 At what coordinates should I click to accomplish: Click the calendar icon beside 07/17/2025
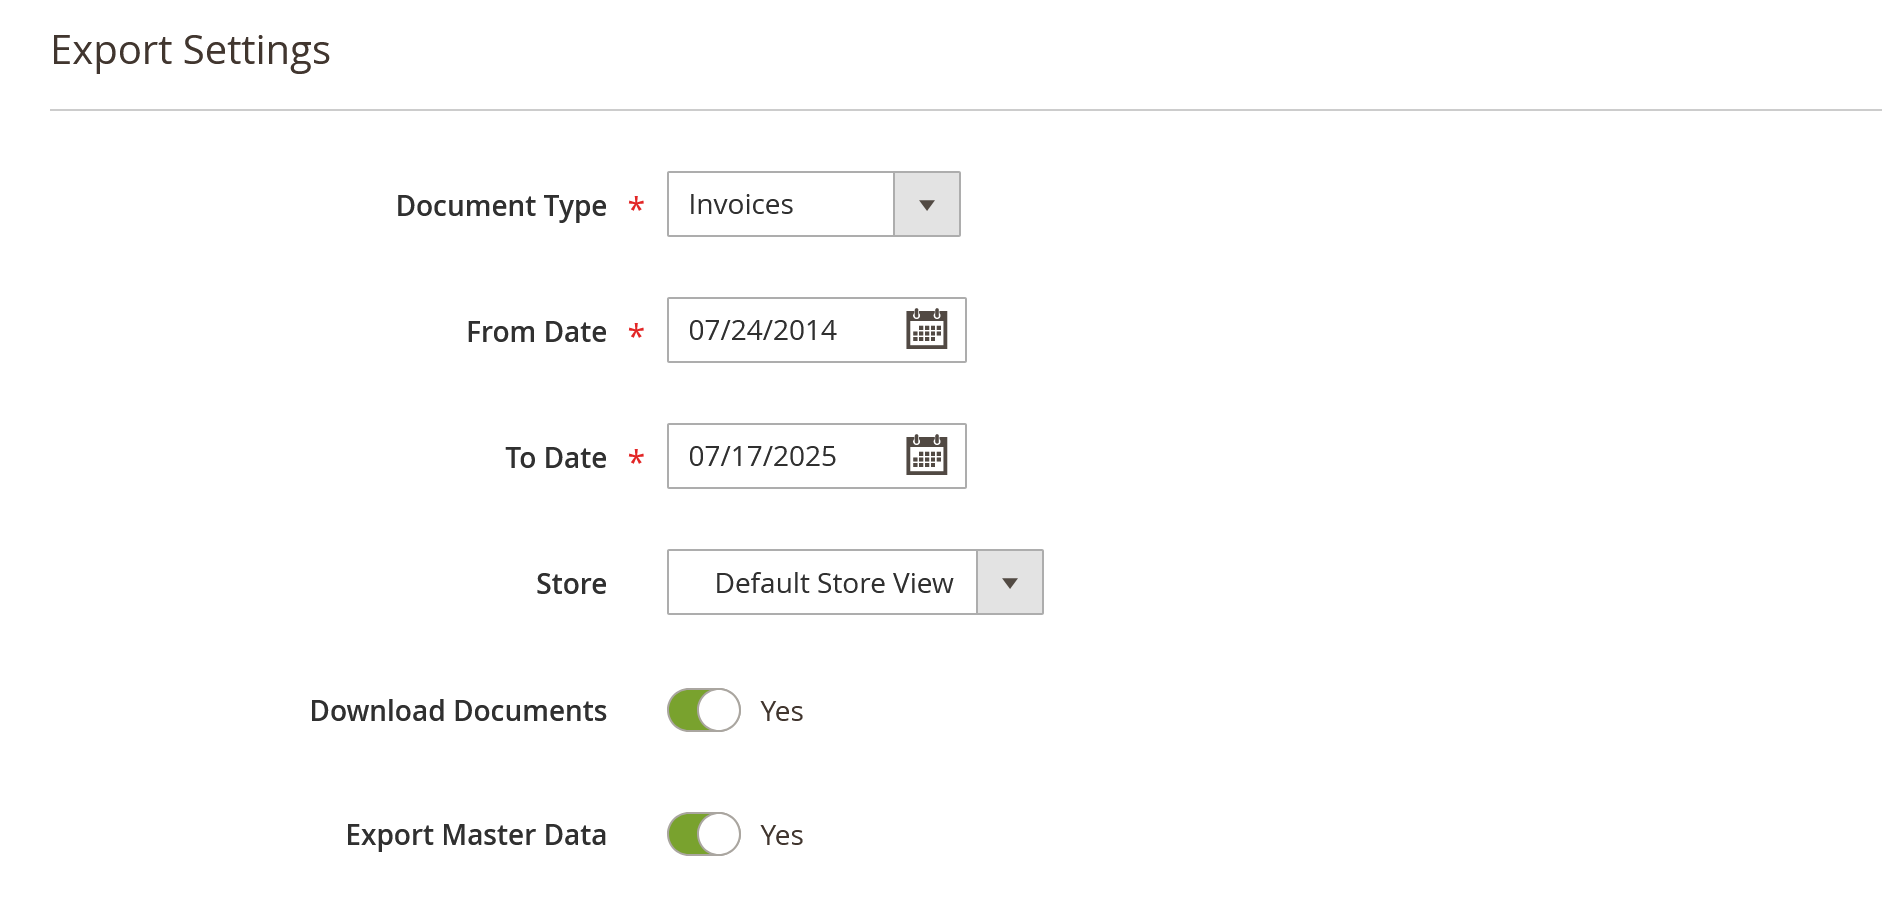[926, 456]
